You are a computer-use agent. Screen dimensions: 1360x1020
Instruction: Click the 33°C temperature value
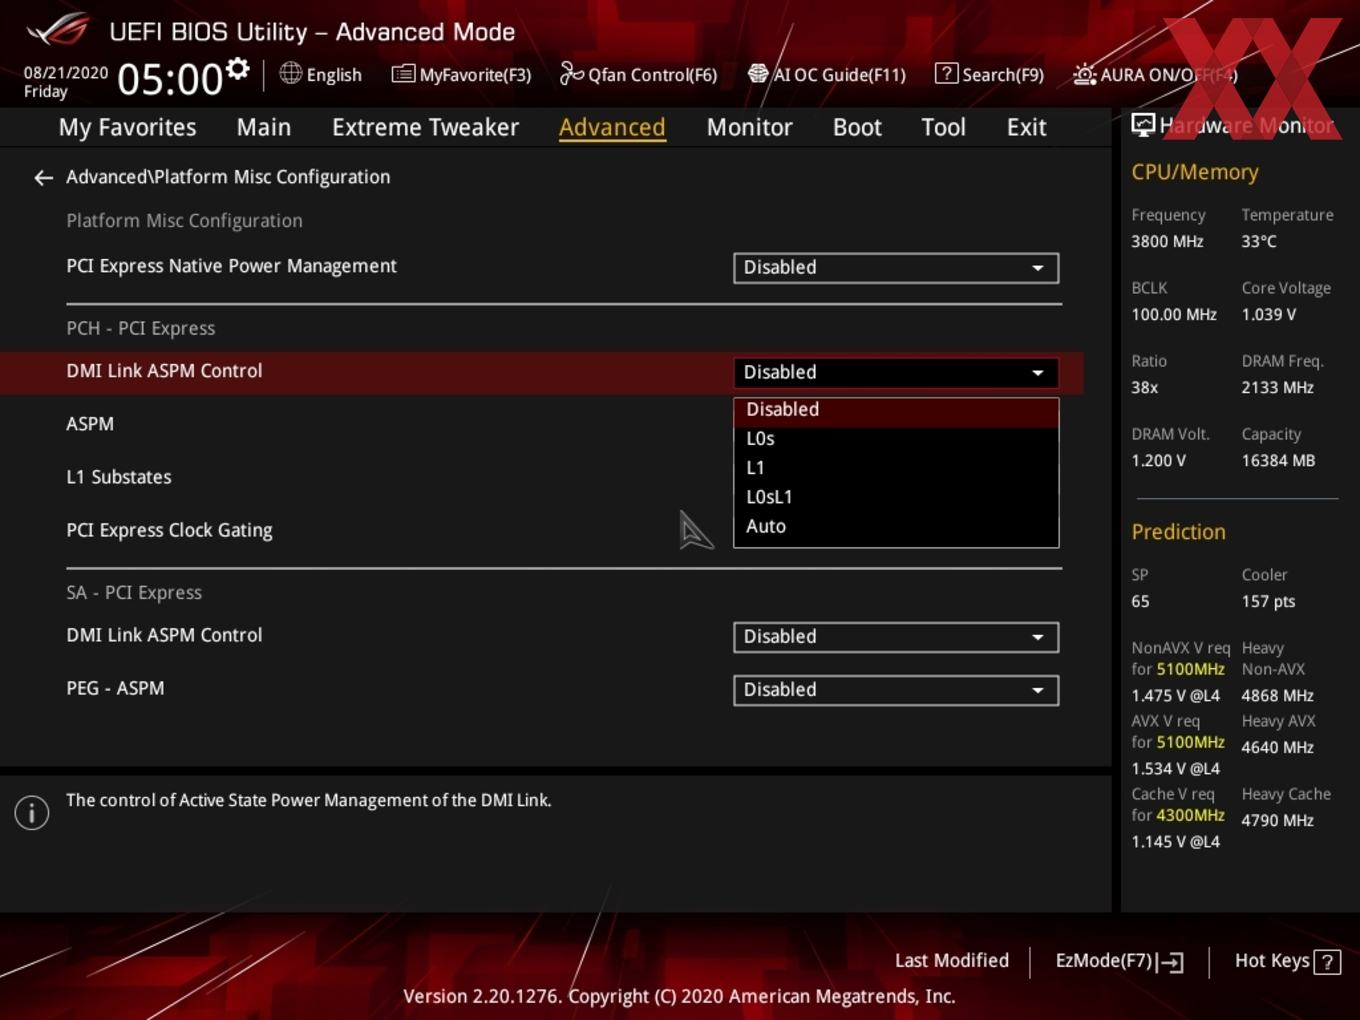coord(1259,241)
